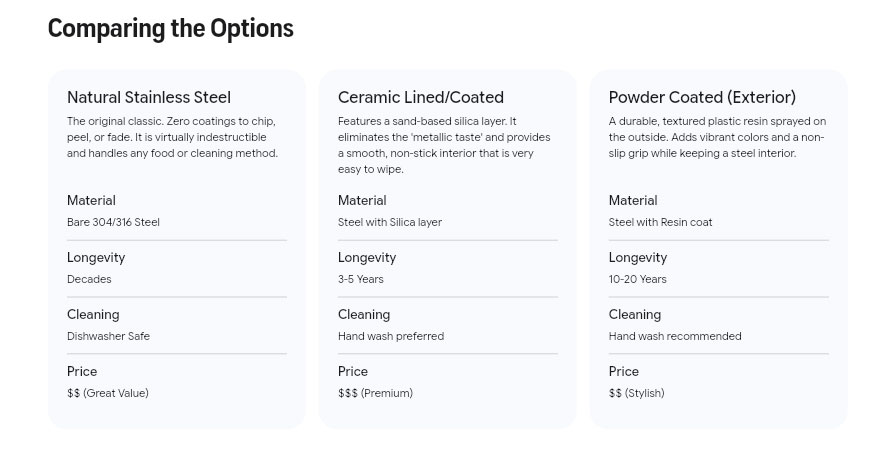This screenshot has height=450, width=884.
Task: Select the "3-5 Years" longevity value
Action: tap(361, 279)
